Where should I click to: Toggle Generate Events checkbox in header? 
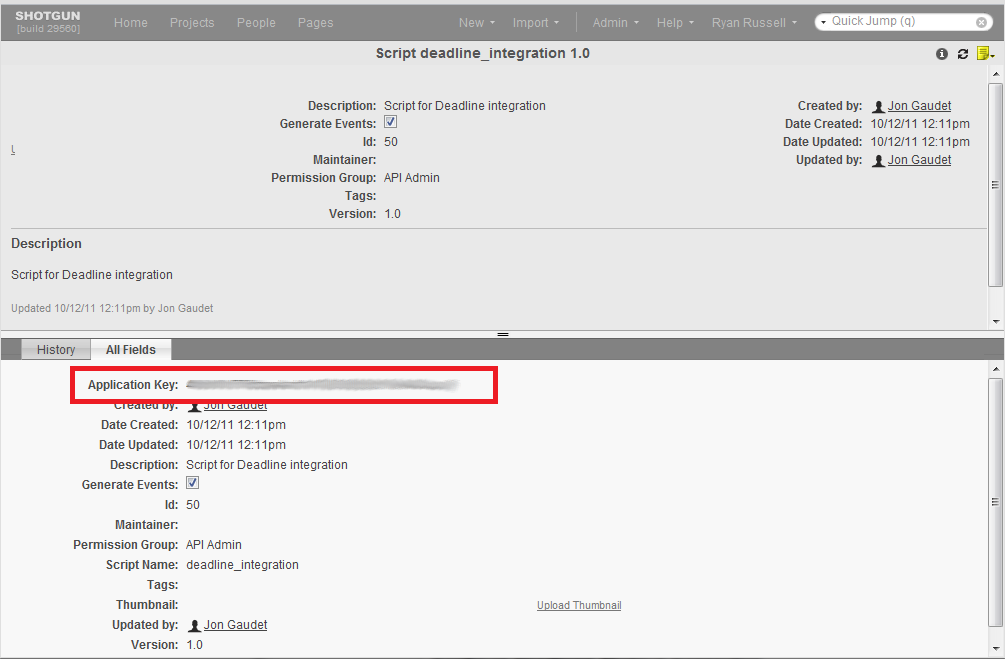click(x=390, y=122)
